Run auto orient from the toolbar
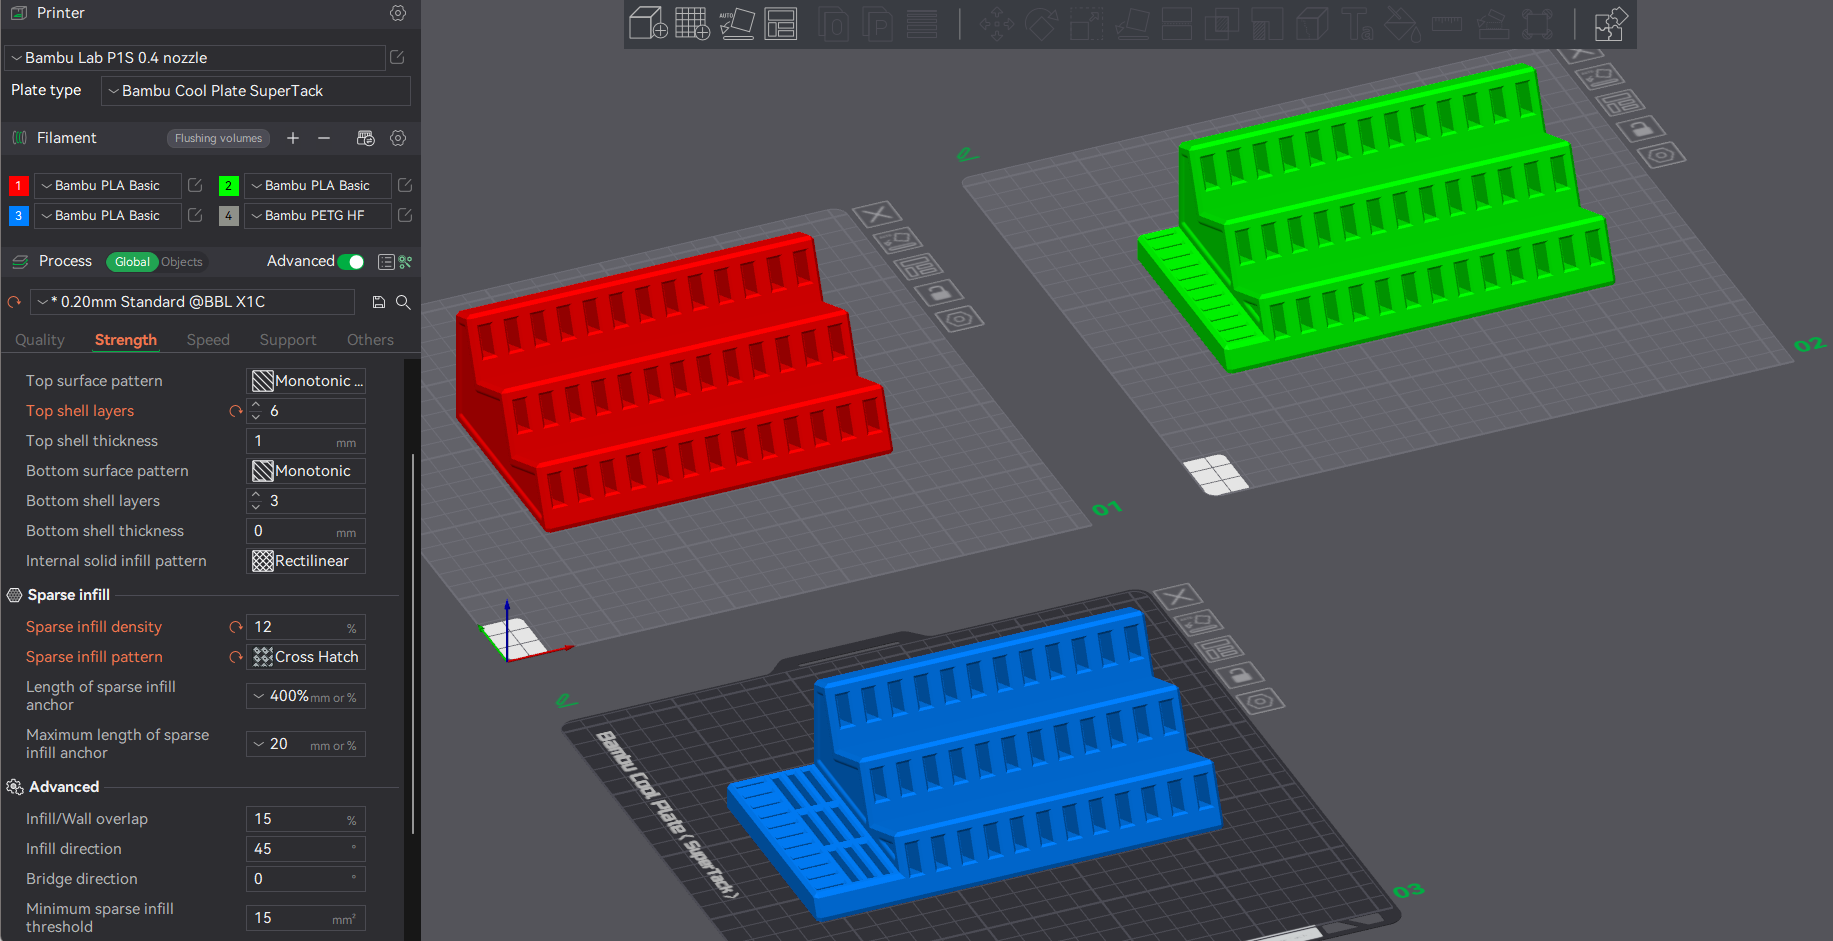 click(737, 23)
